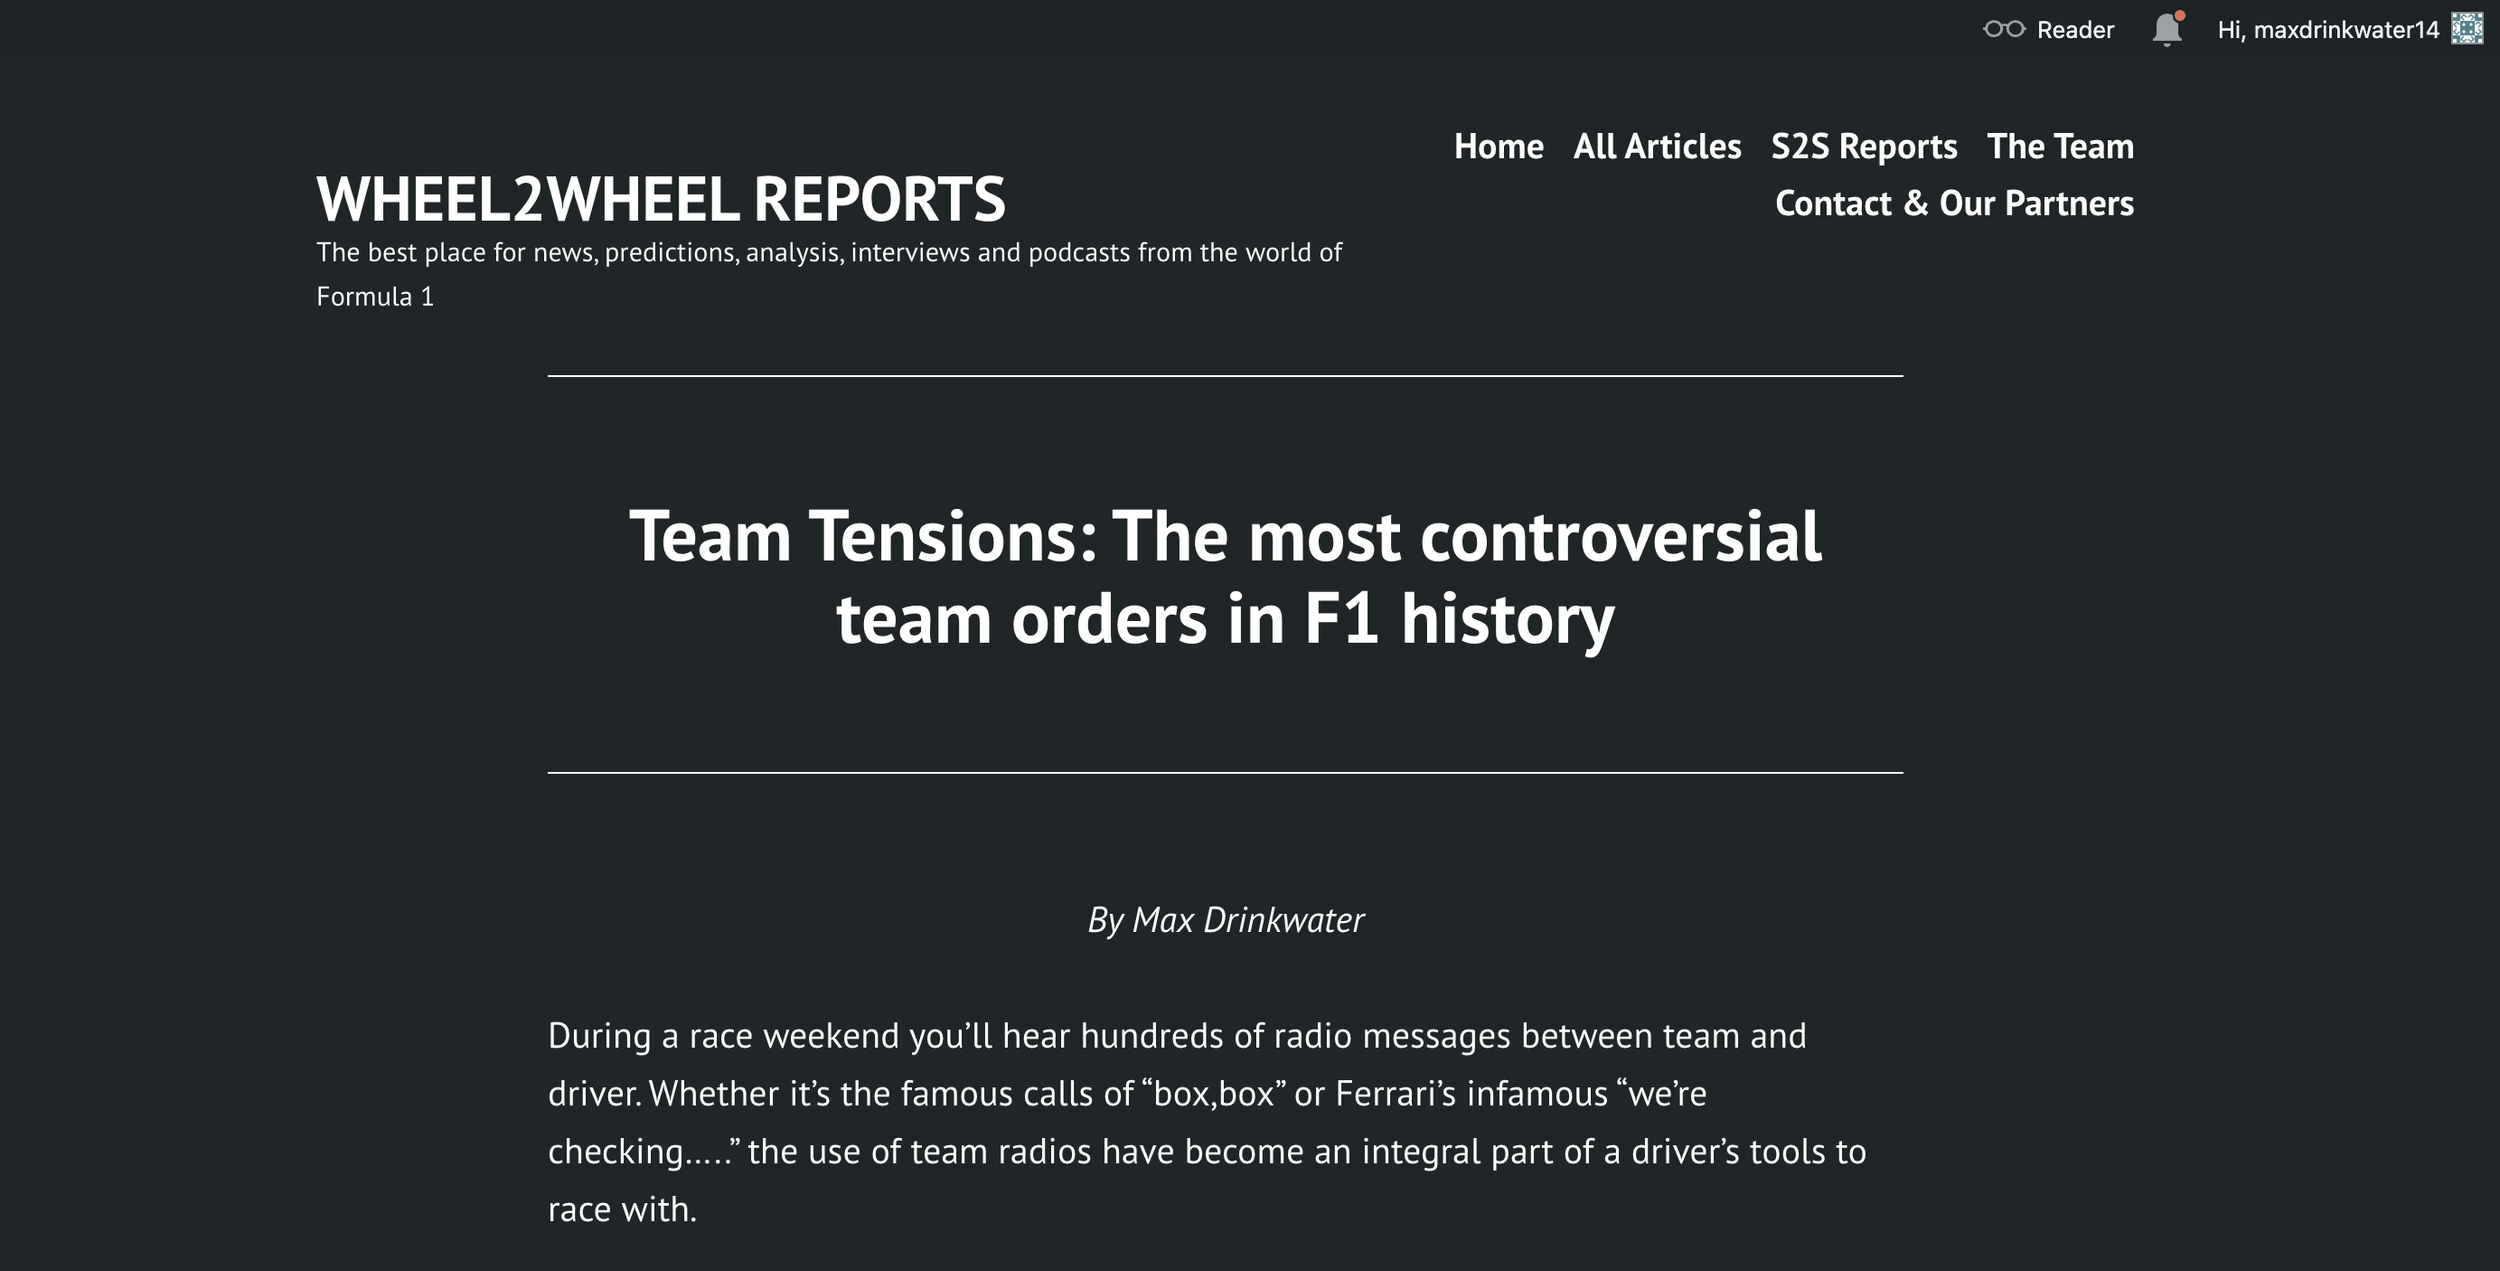This screenshot has height=1271, width=2500.
Task: Open the Hi, maxdrinkwater14 account menu
Action: click(2328, 30)
